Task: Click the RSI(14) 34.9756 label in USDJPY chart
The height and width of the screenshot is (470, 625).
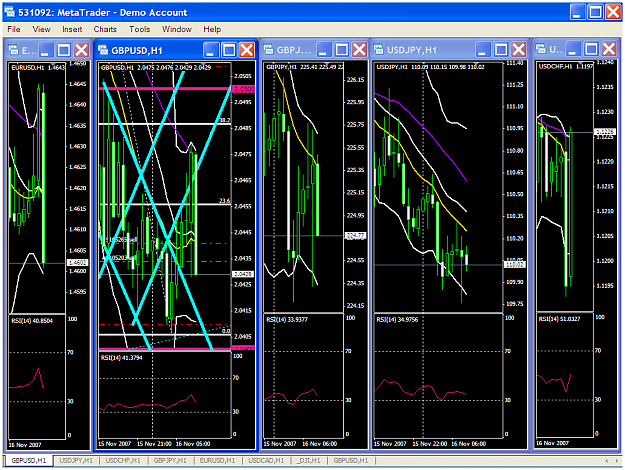Action: (397, 319)
